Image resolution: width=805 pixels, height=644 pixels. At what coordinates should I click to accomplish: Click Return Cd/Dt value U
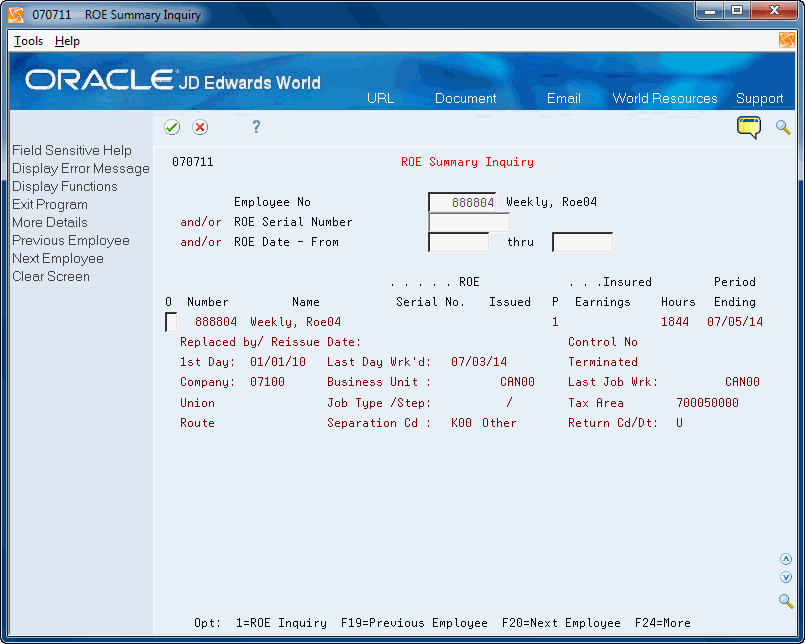pyautogui.click(x=679, y=423)
